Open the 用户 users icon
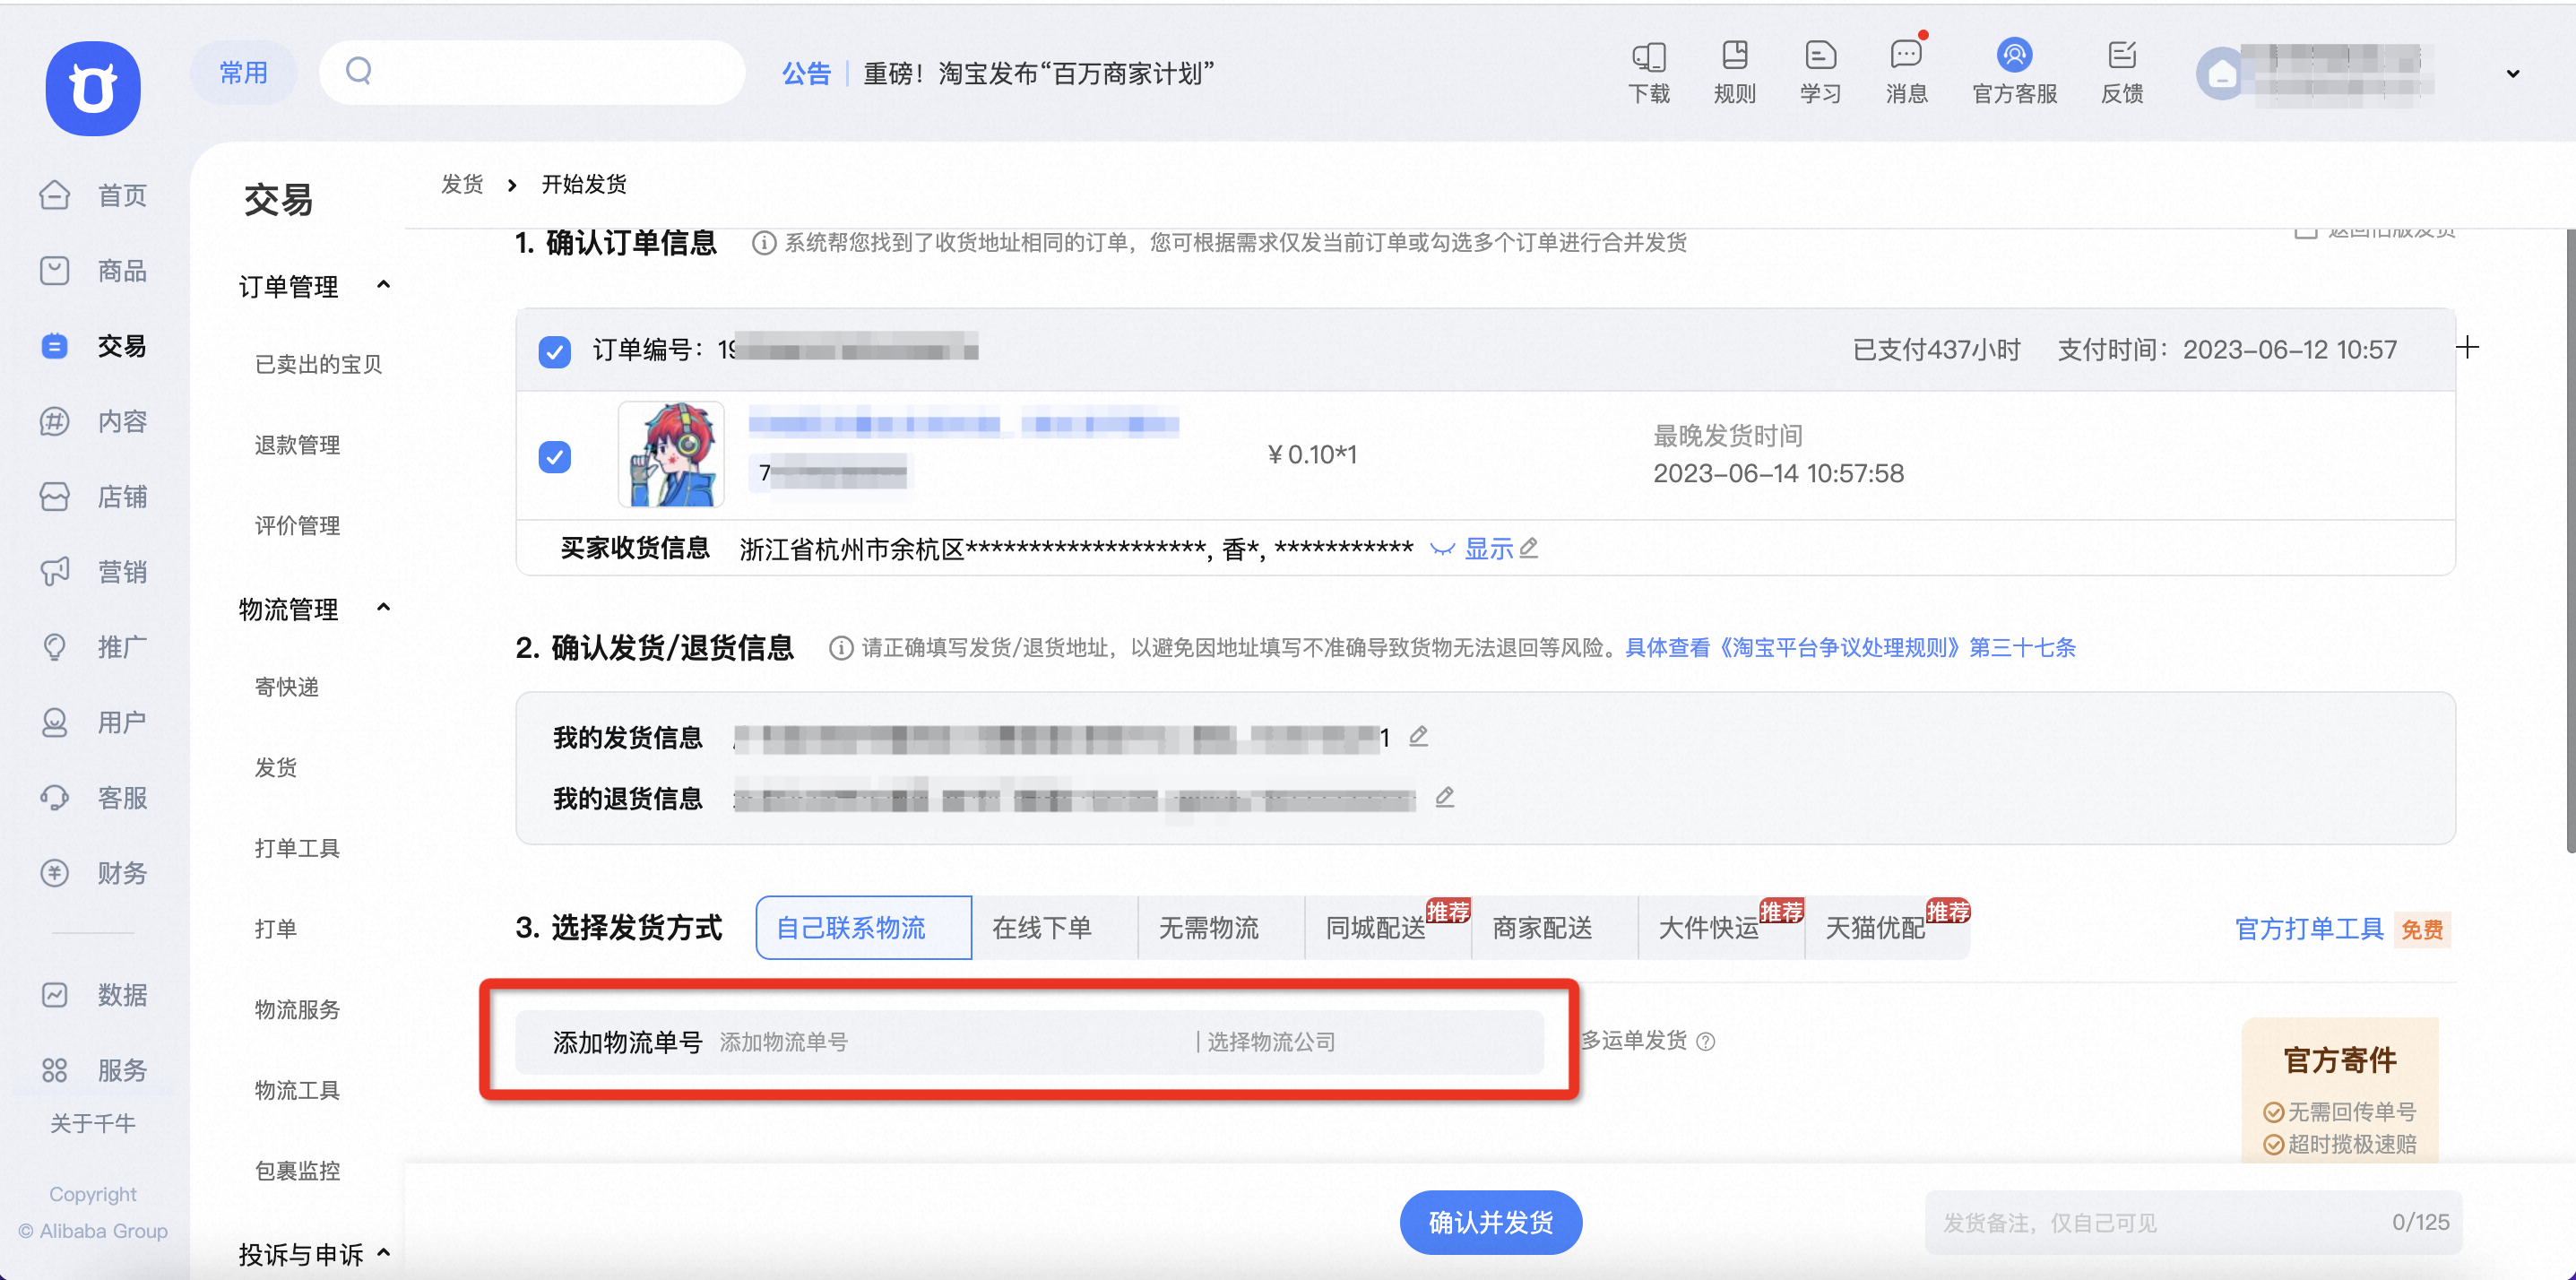The width and height of the screenshot is (2576, 1280). point(55,722)
